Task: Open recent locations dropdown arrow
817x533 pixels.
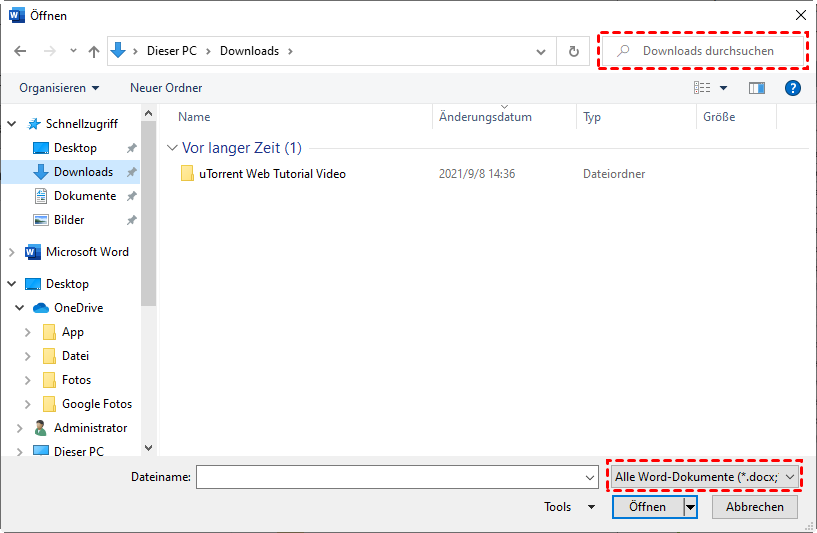Action: pyautogui.click(x=73, y=51)
